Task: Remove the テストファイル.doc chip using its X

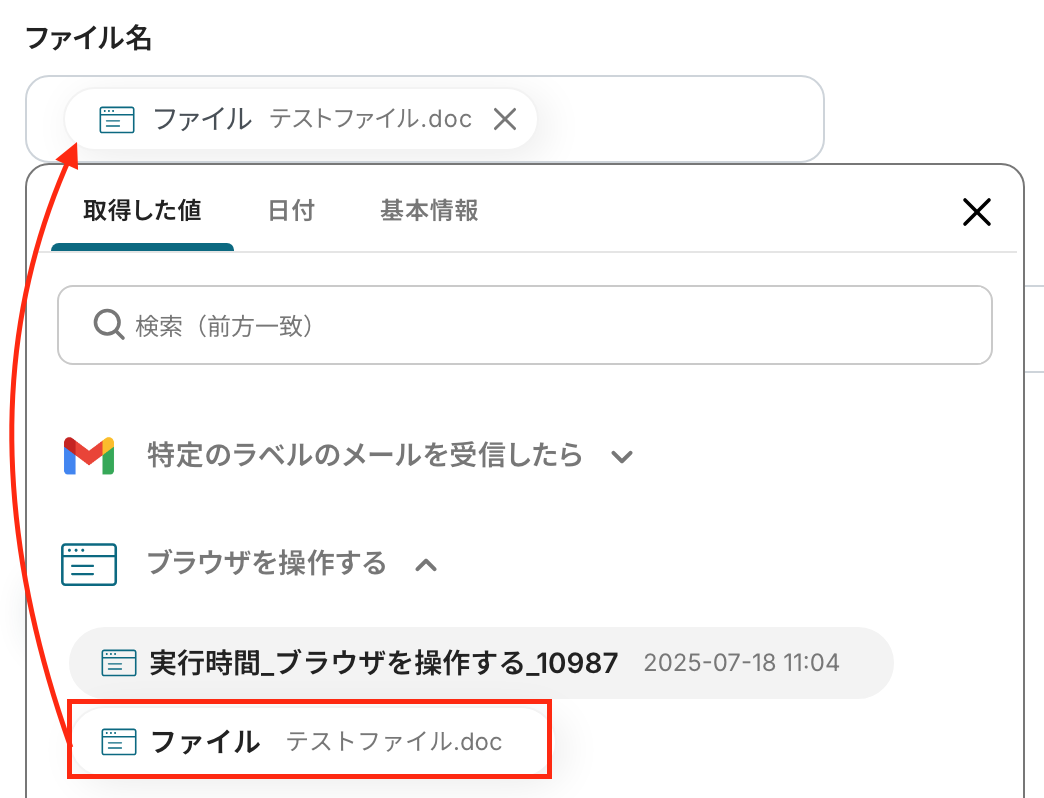Action: pos(505,119)
